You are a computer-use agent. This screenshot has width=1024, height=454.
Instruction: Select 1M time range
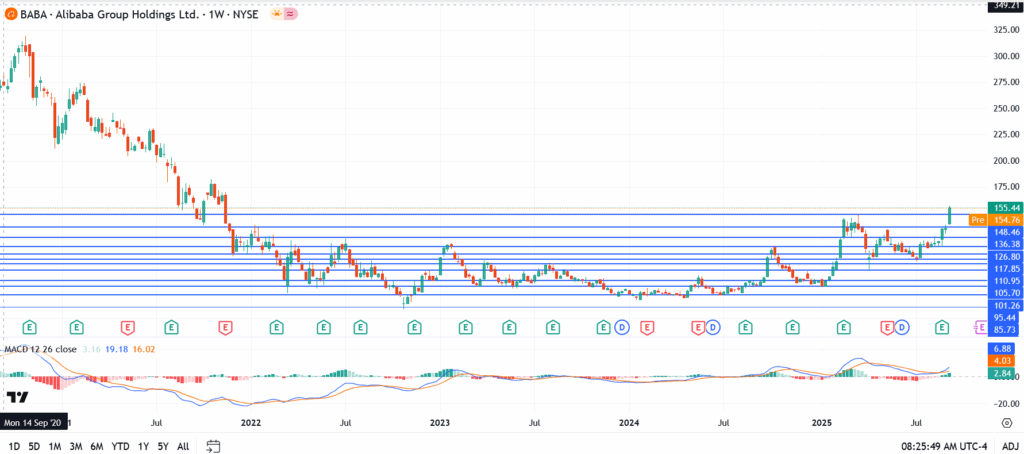pyautogui.click(x=55, y=447)
